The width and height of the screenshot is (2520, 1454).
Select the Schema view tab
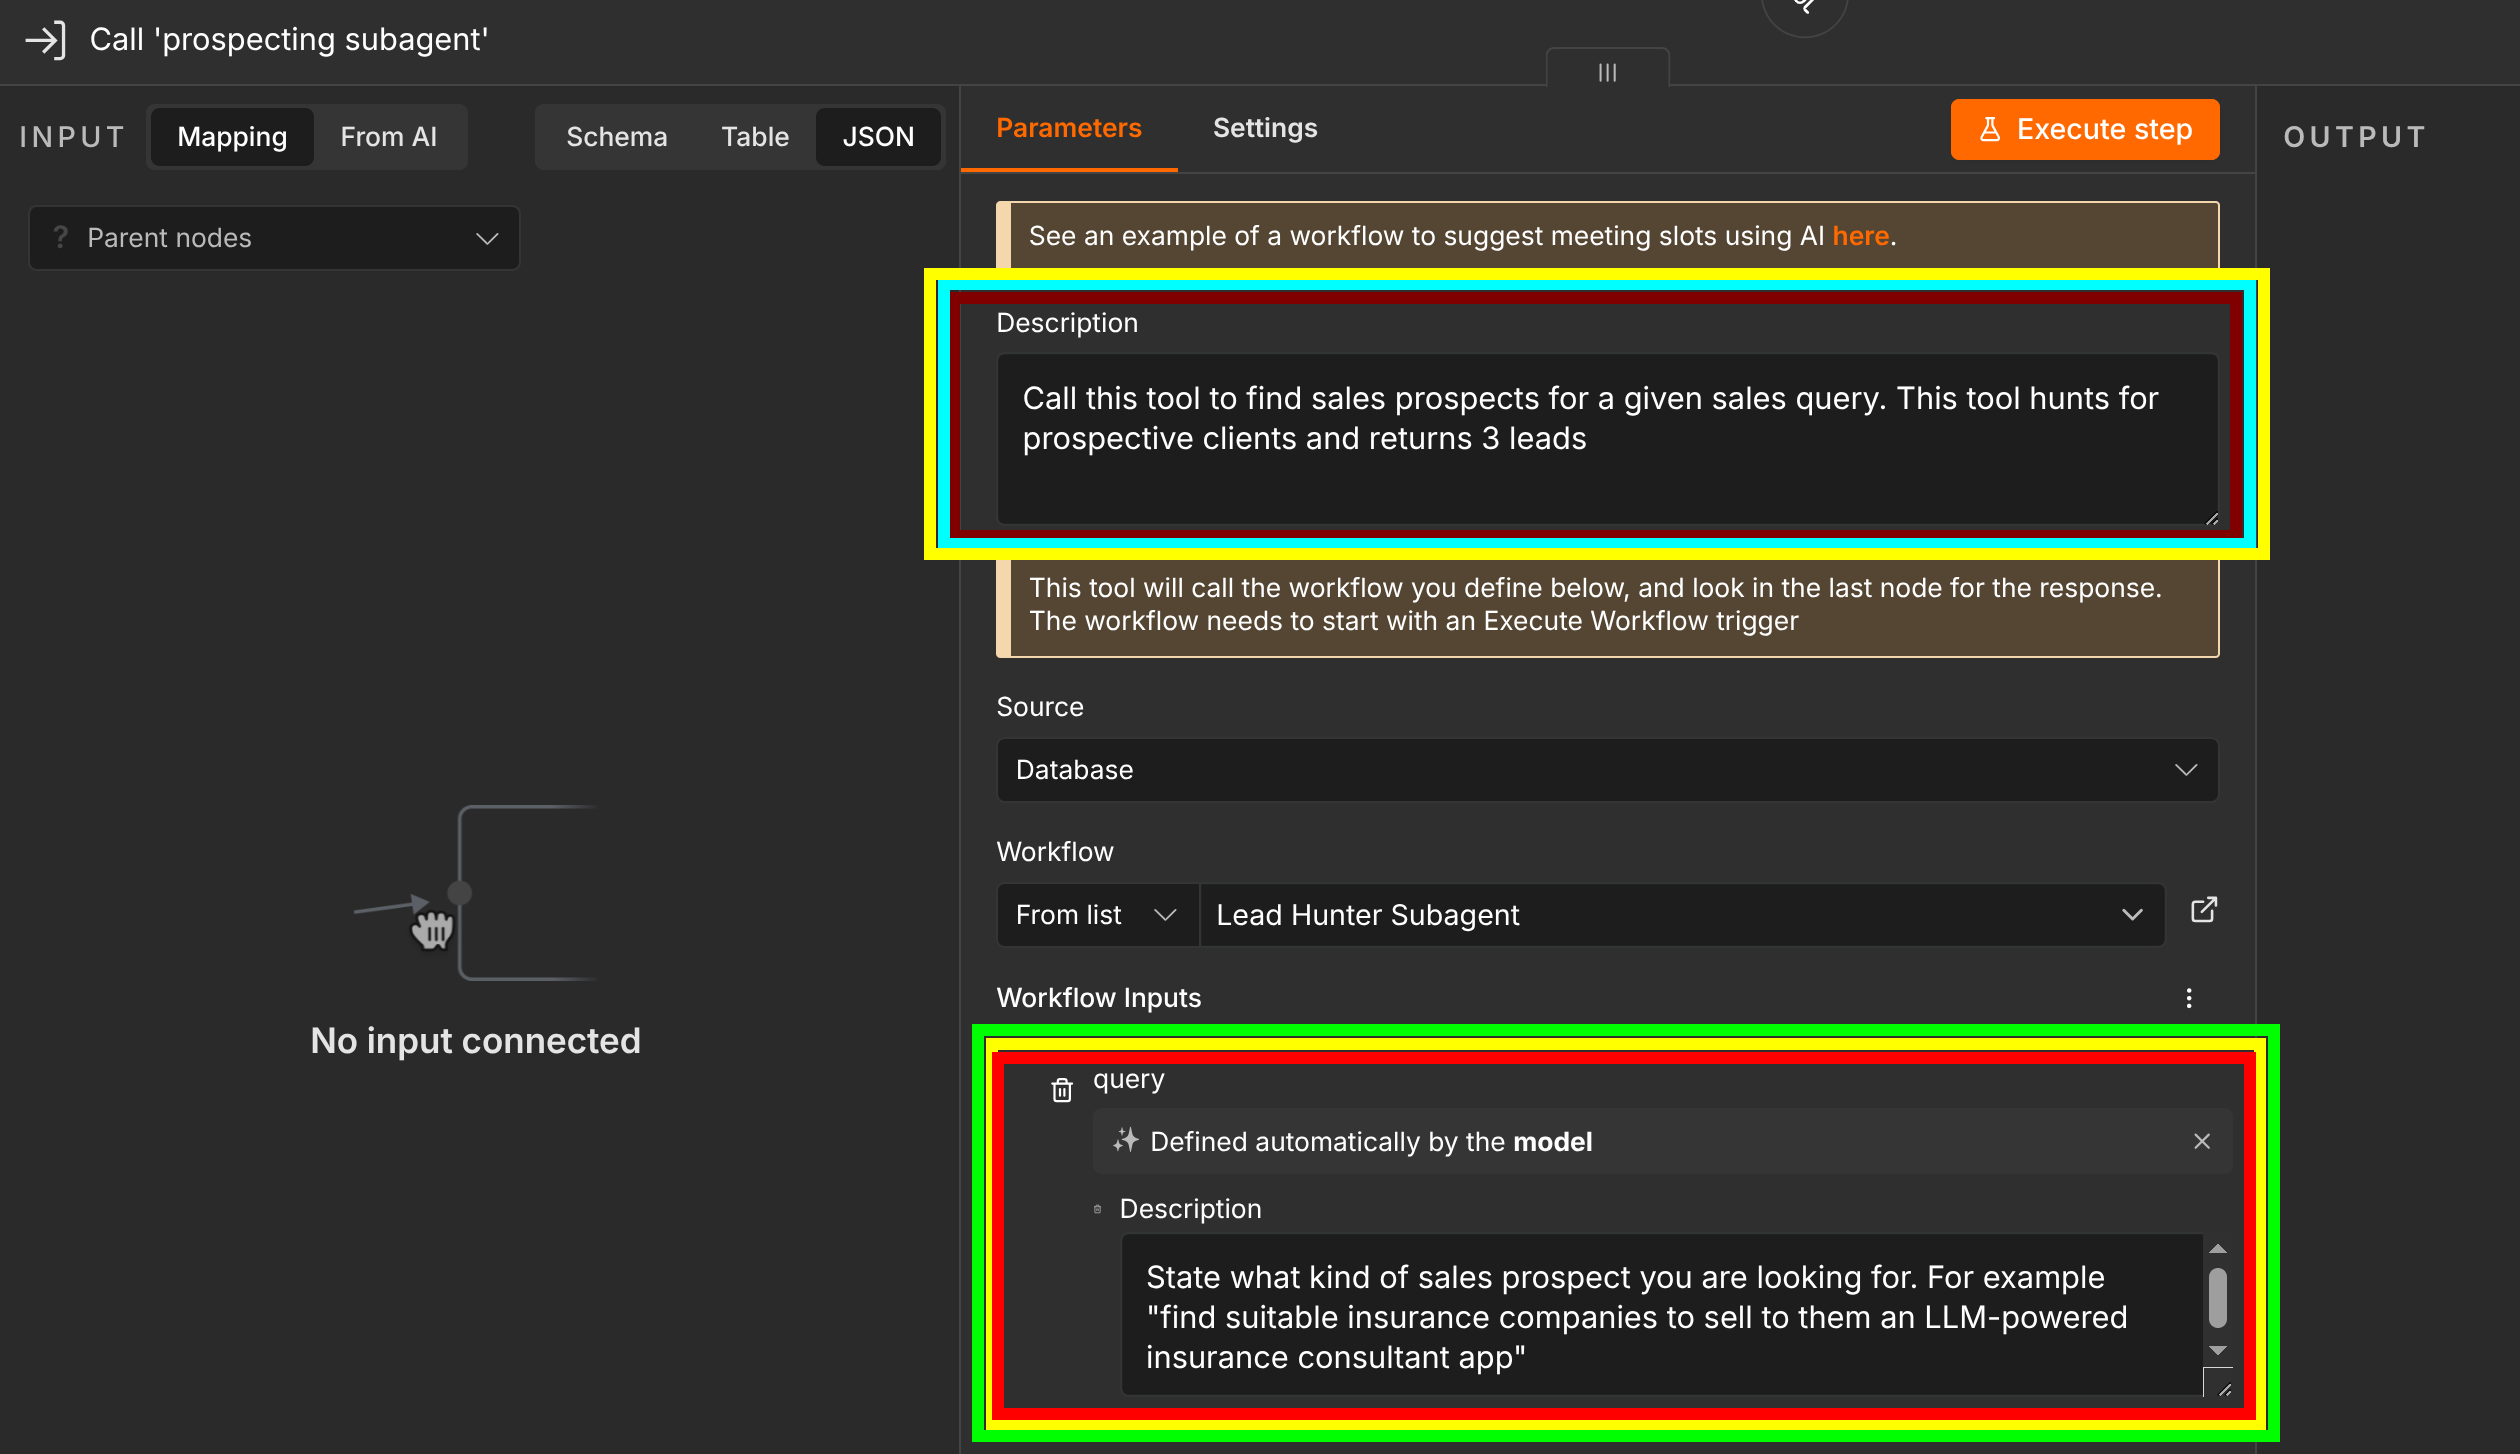click(616, 137)
